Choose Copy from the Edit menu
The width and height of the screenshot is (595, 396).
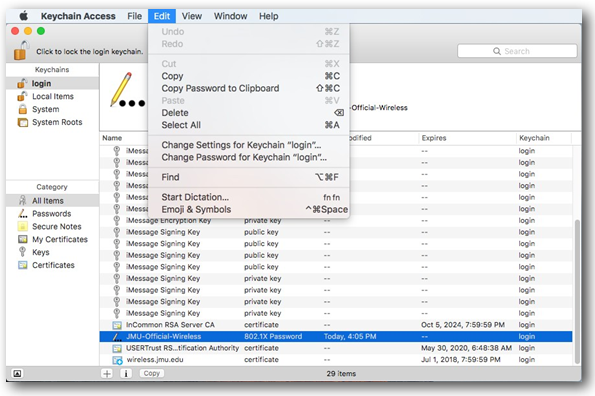pyautogui.click(x=249, y=76)
